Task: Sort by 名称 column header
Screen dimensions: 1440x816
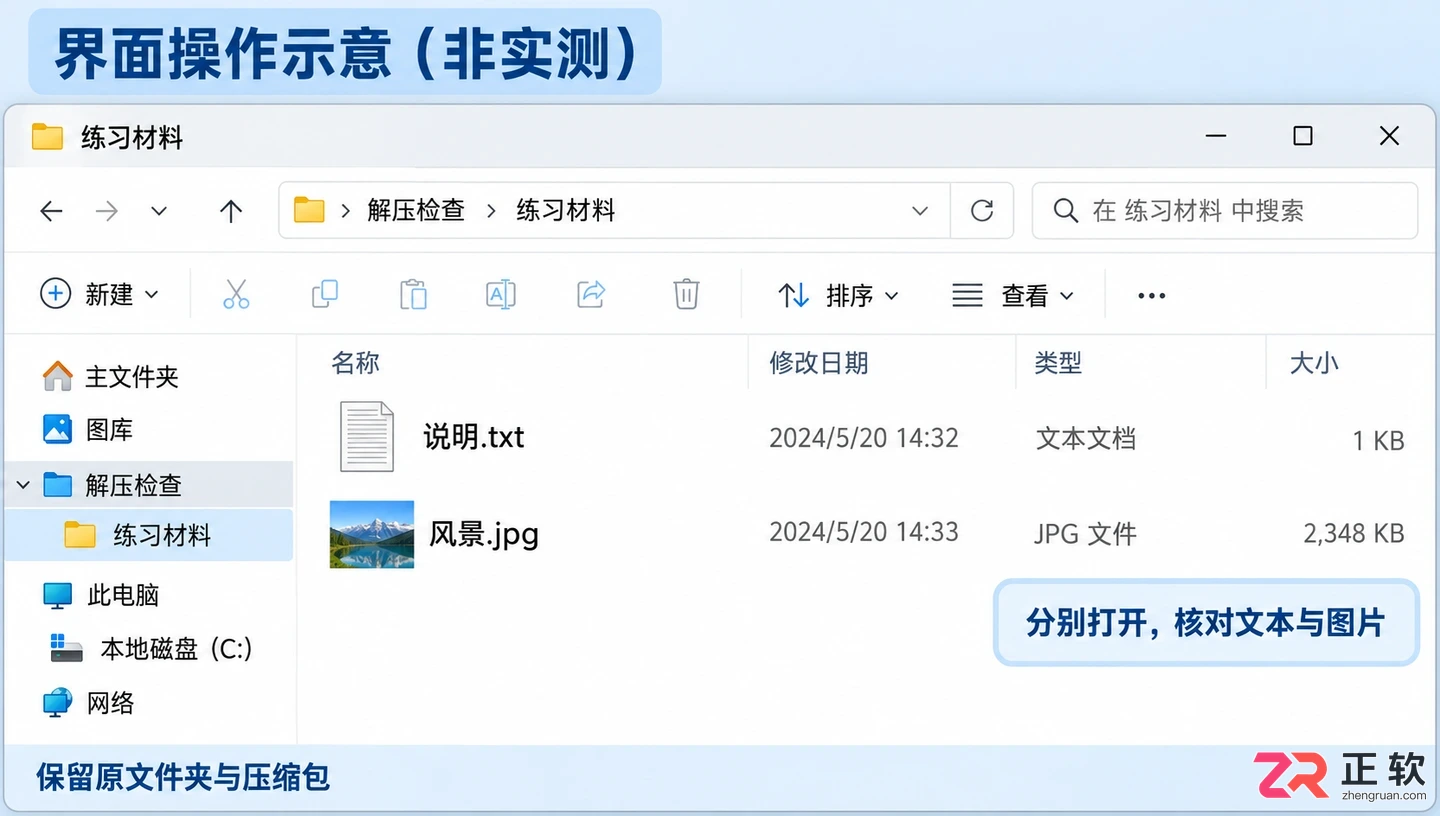Action: click(x=356, y=363)
